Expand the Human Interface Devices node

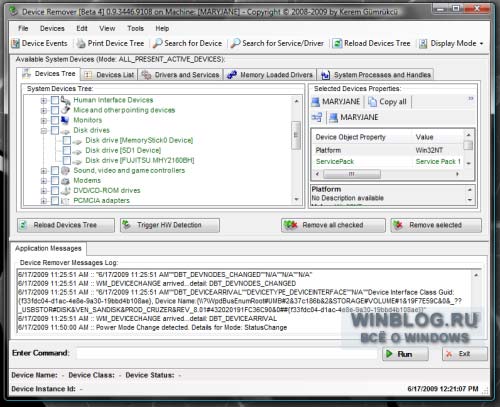pyautogui.click(x=44, y=100)
